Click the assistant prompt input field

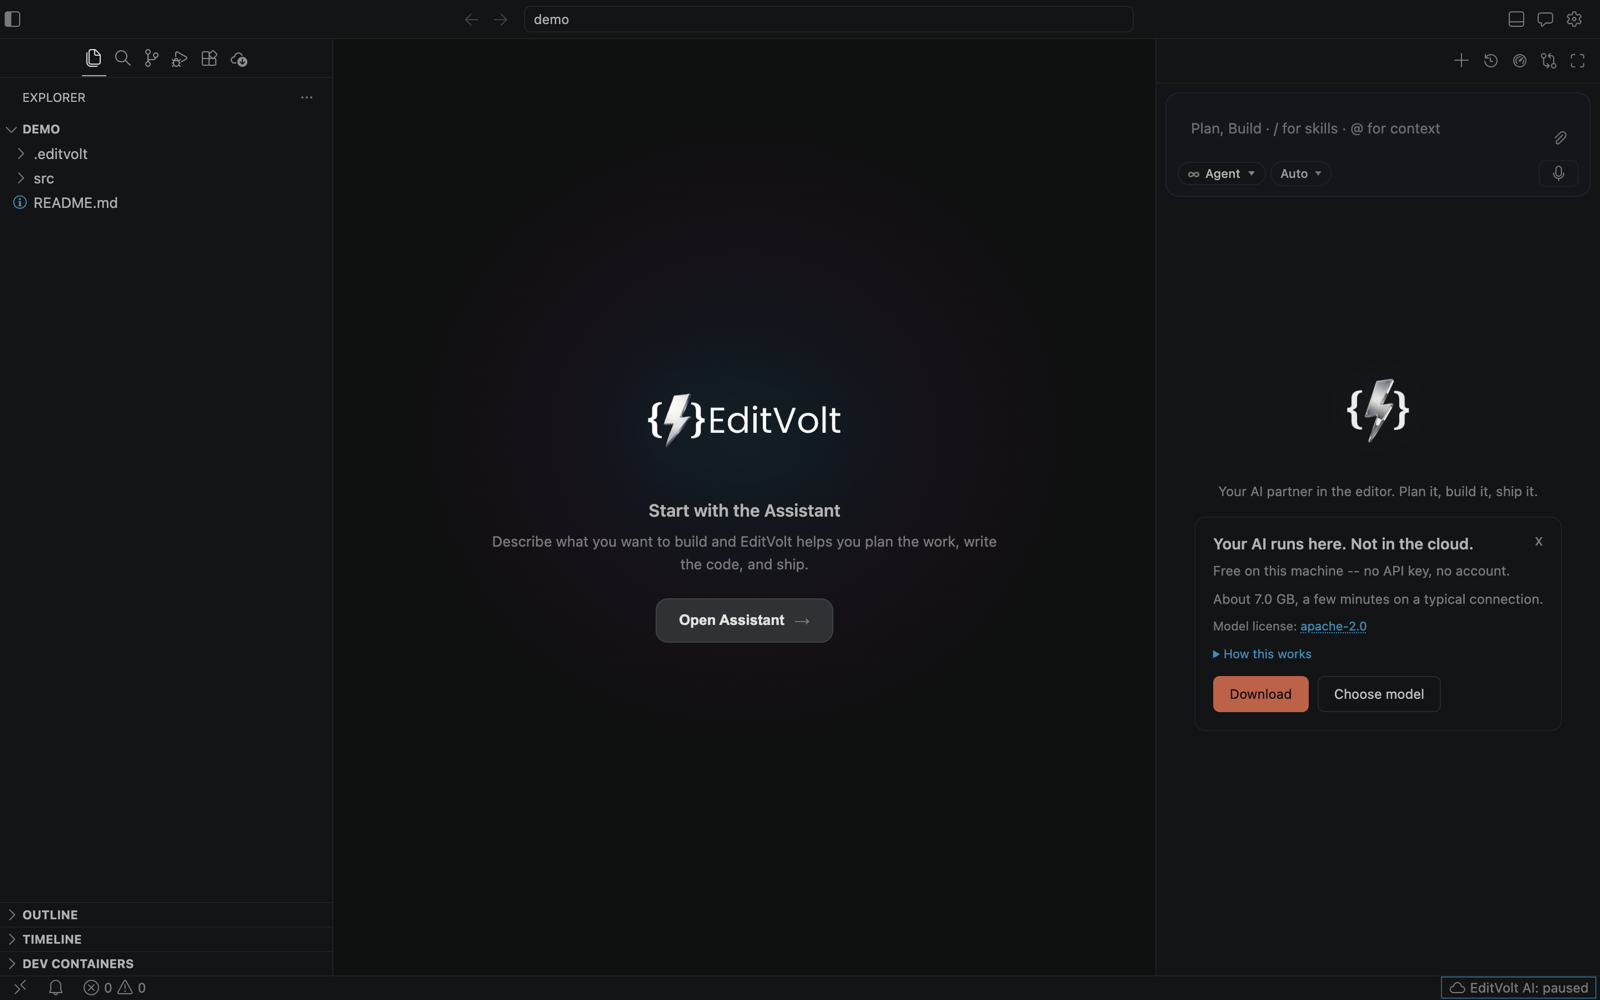[1360, 129]
